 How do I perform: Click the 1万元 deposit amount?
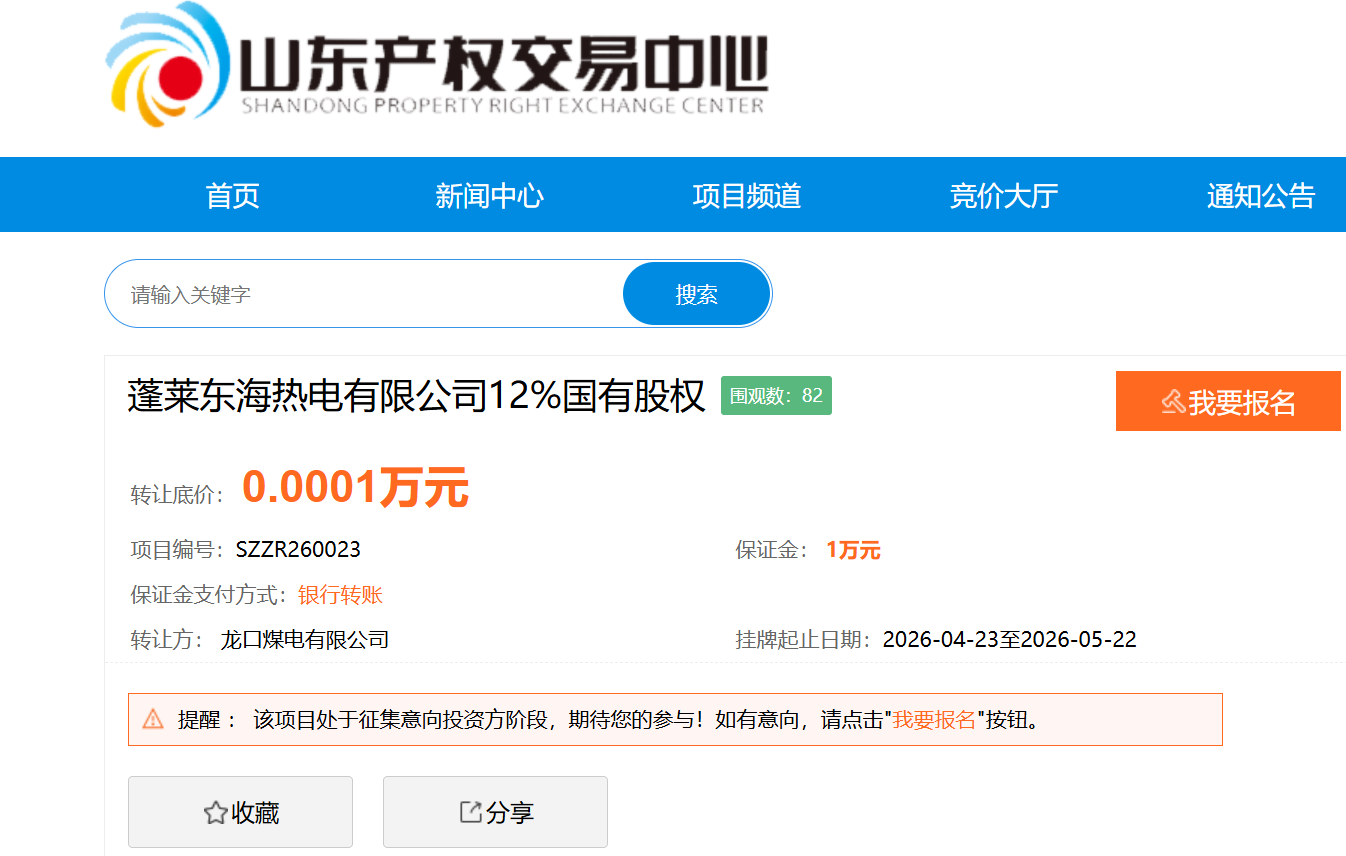[x=853, y=550]
